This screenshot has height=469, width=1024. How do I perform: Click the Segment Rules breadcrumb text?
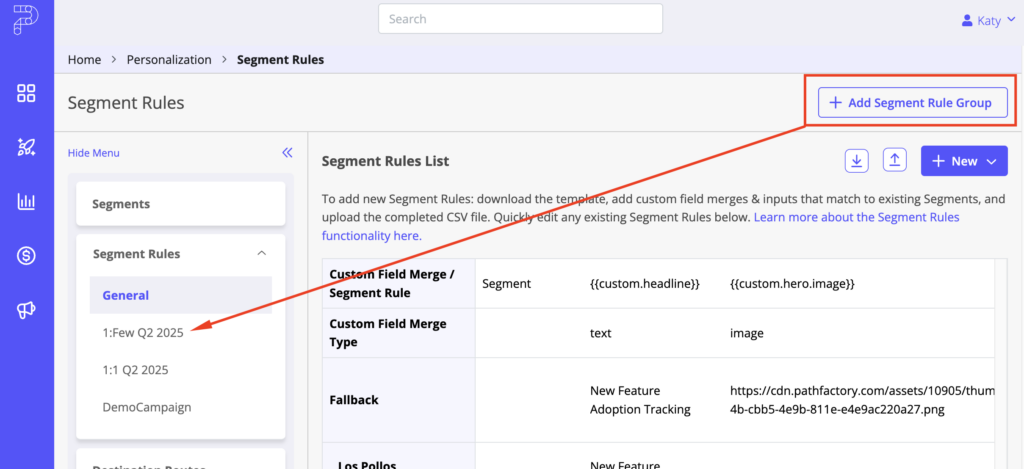point(280,59)
